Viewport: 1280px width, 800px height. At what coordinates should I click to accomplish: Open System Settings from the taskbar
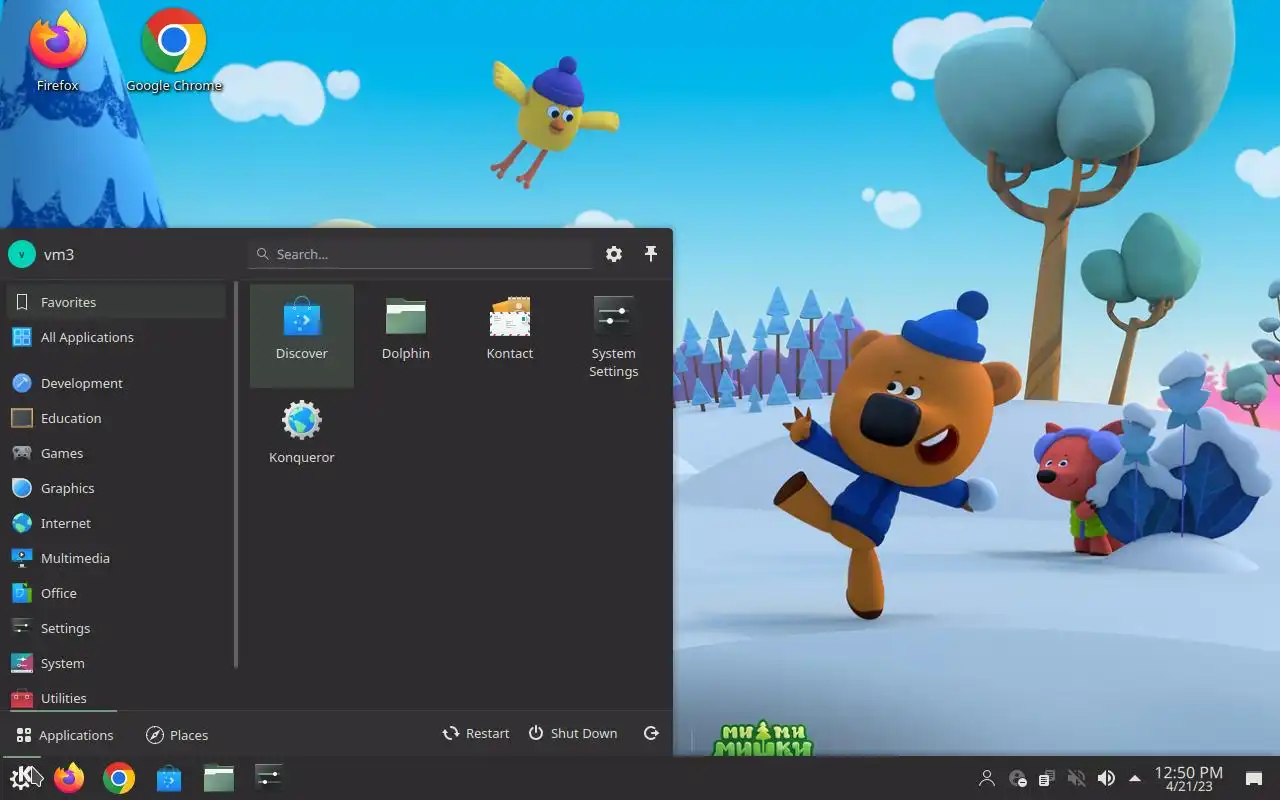[x=268, y=778]
